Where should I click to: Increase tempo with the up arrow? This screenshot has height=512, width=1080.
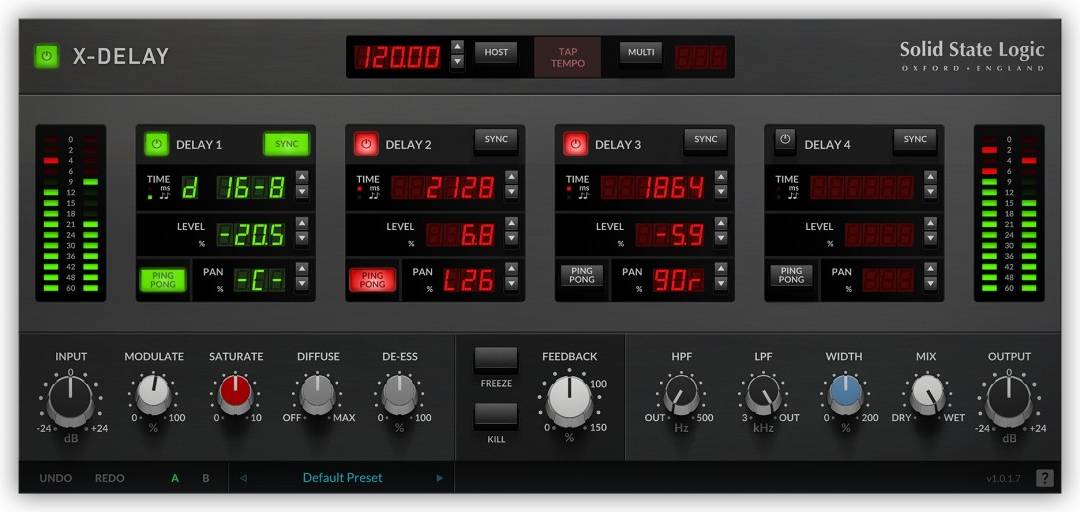(x=457, y=47)
